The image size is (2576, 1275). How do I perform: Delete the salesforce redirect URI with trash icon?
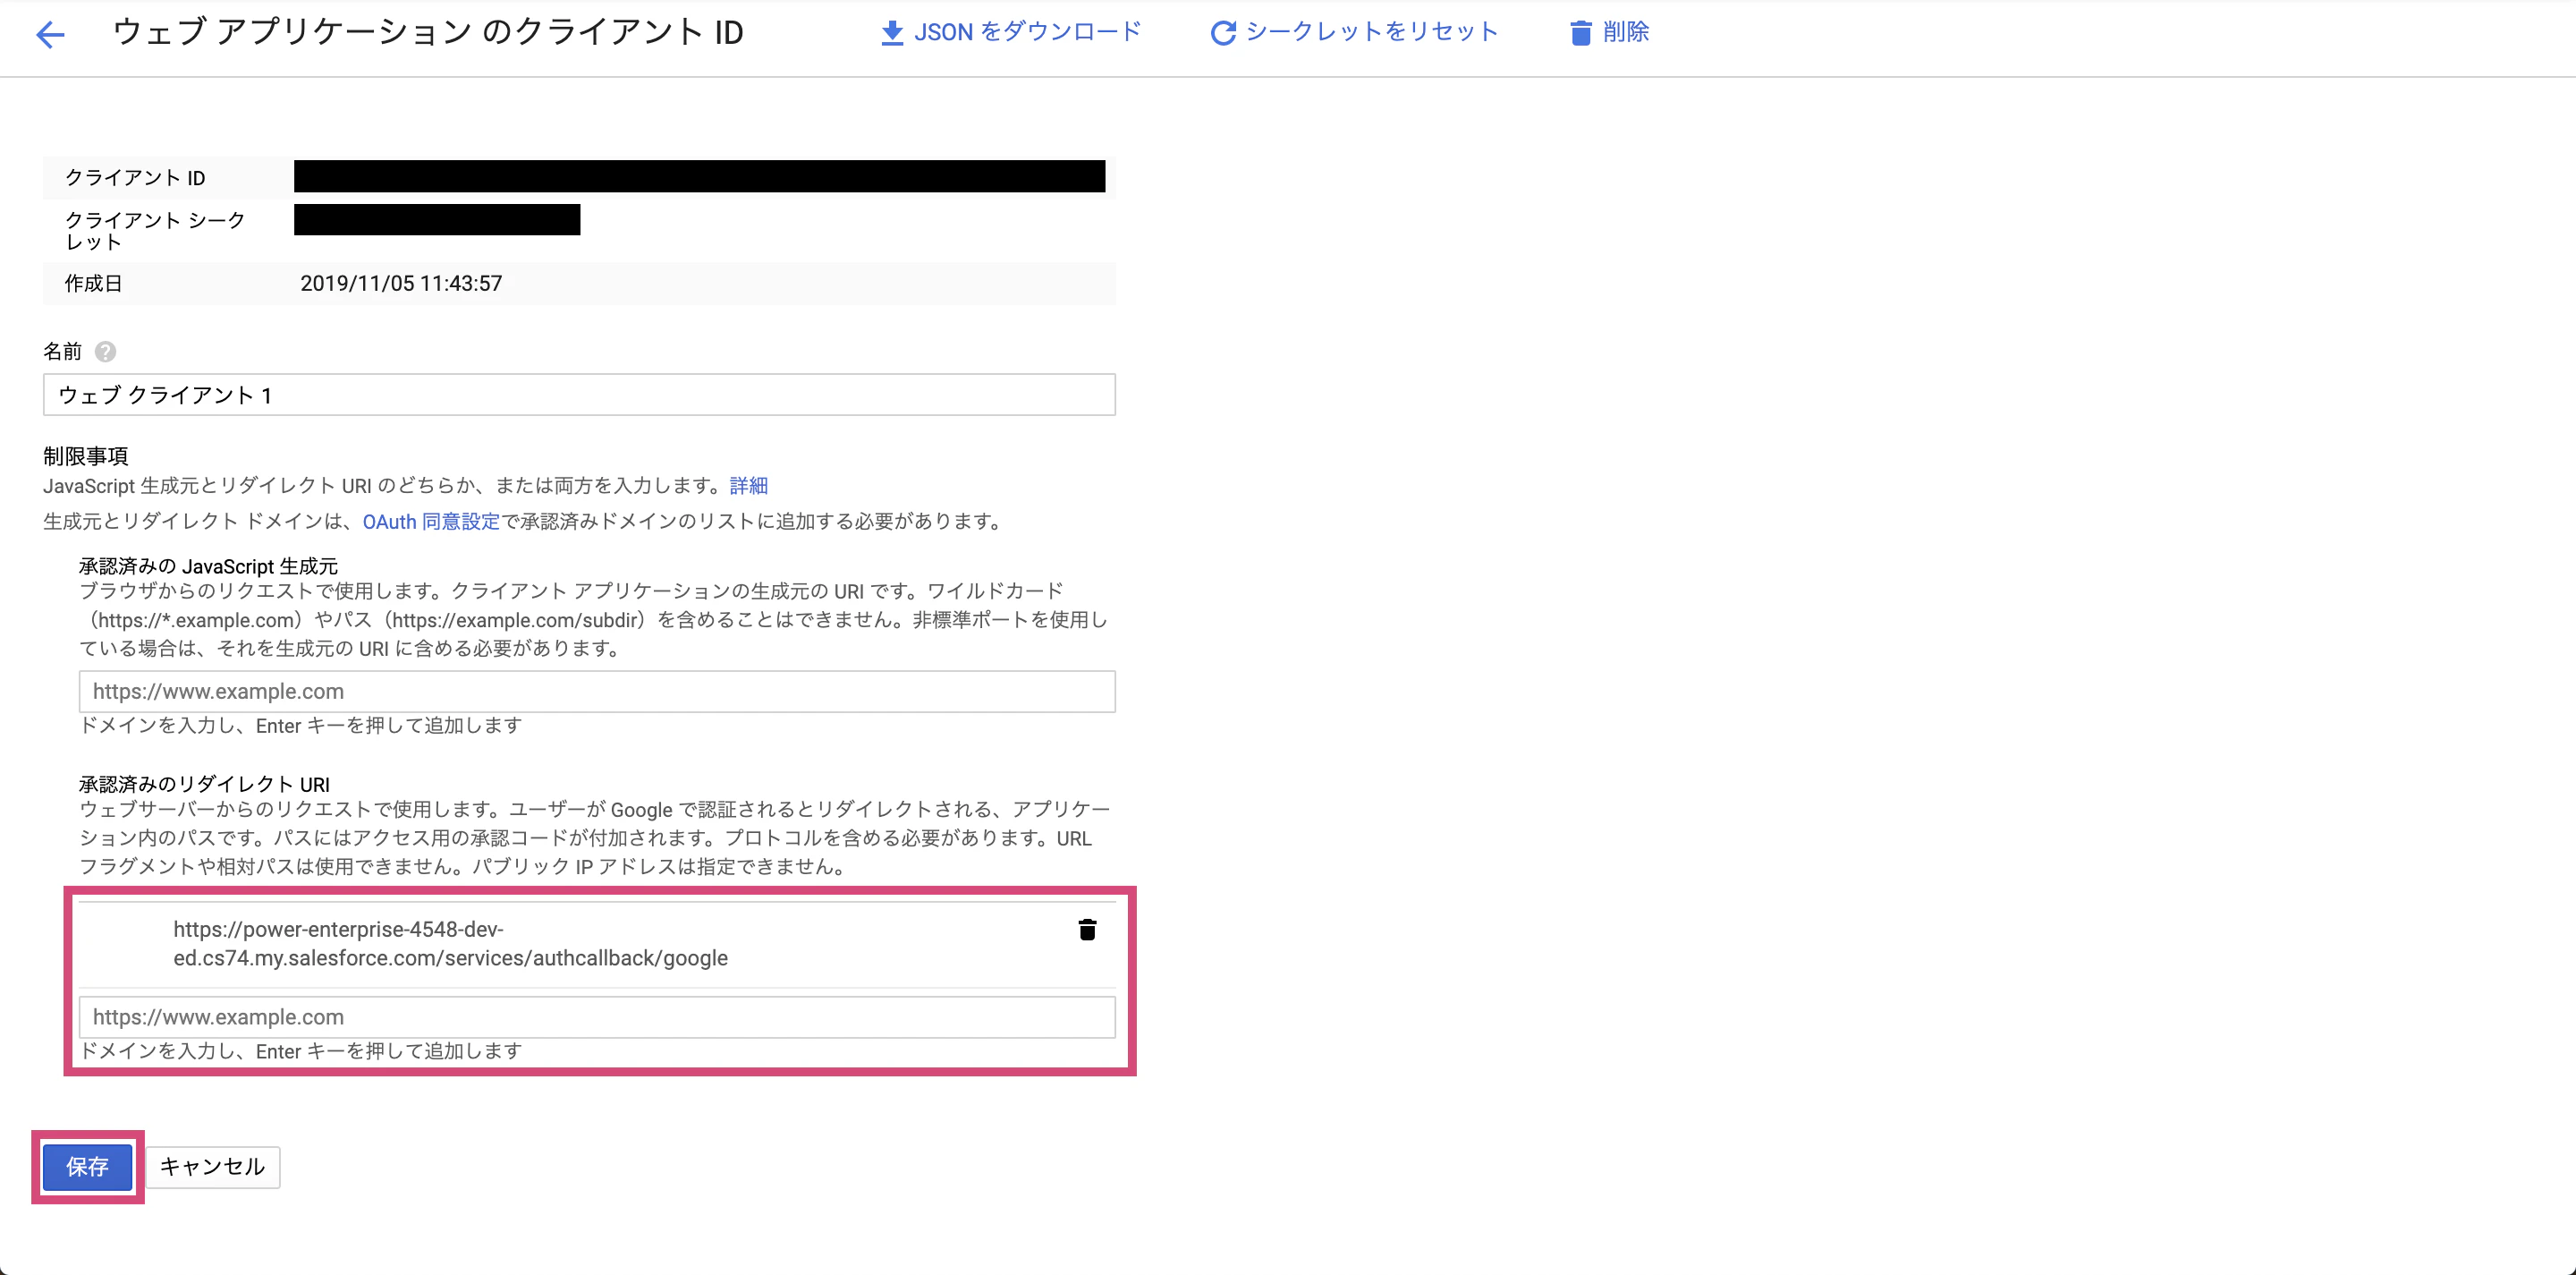[1087, 929]
